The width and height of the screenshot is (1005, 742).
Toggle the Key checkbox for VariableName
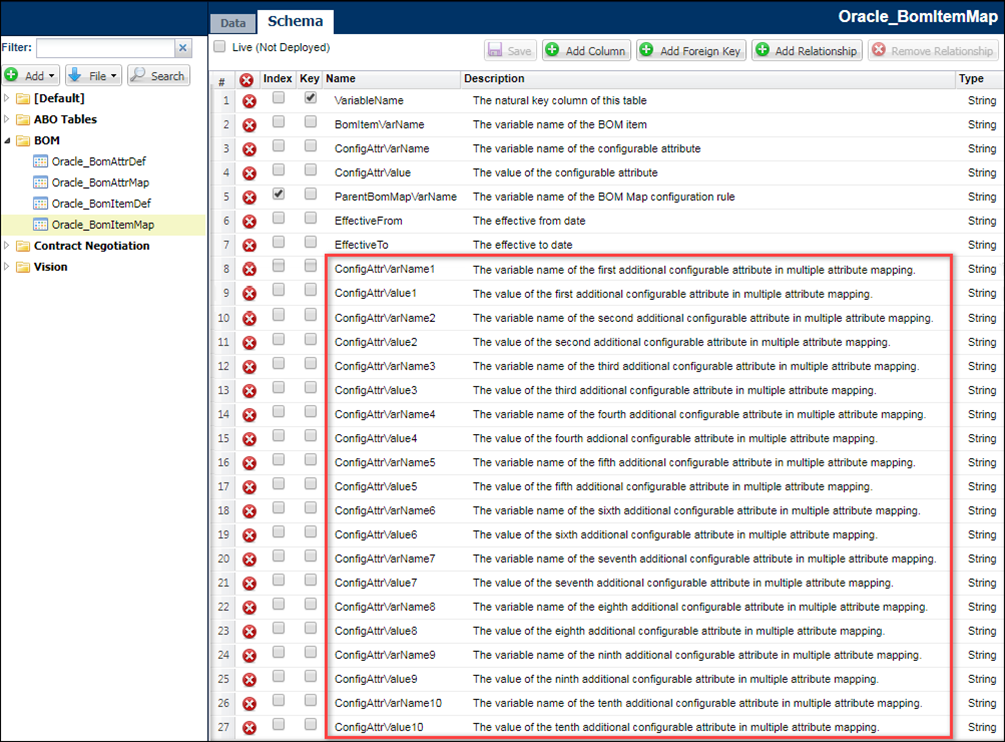310,99
